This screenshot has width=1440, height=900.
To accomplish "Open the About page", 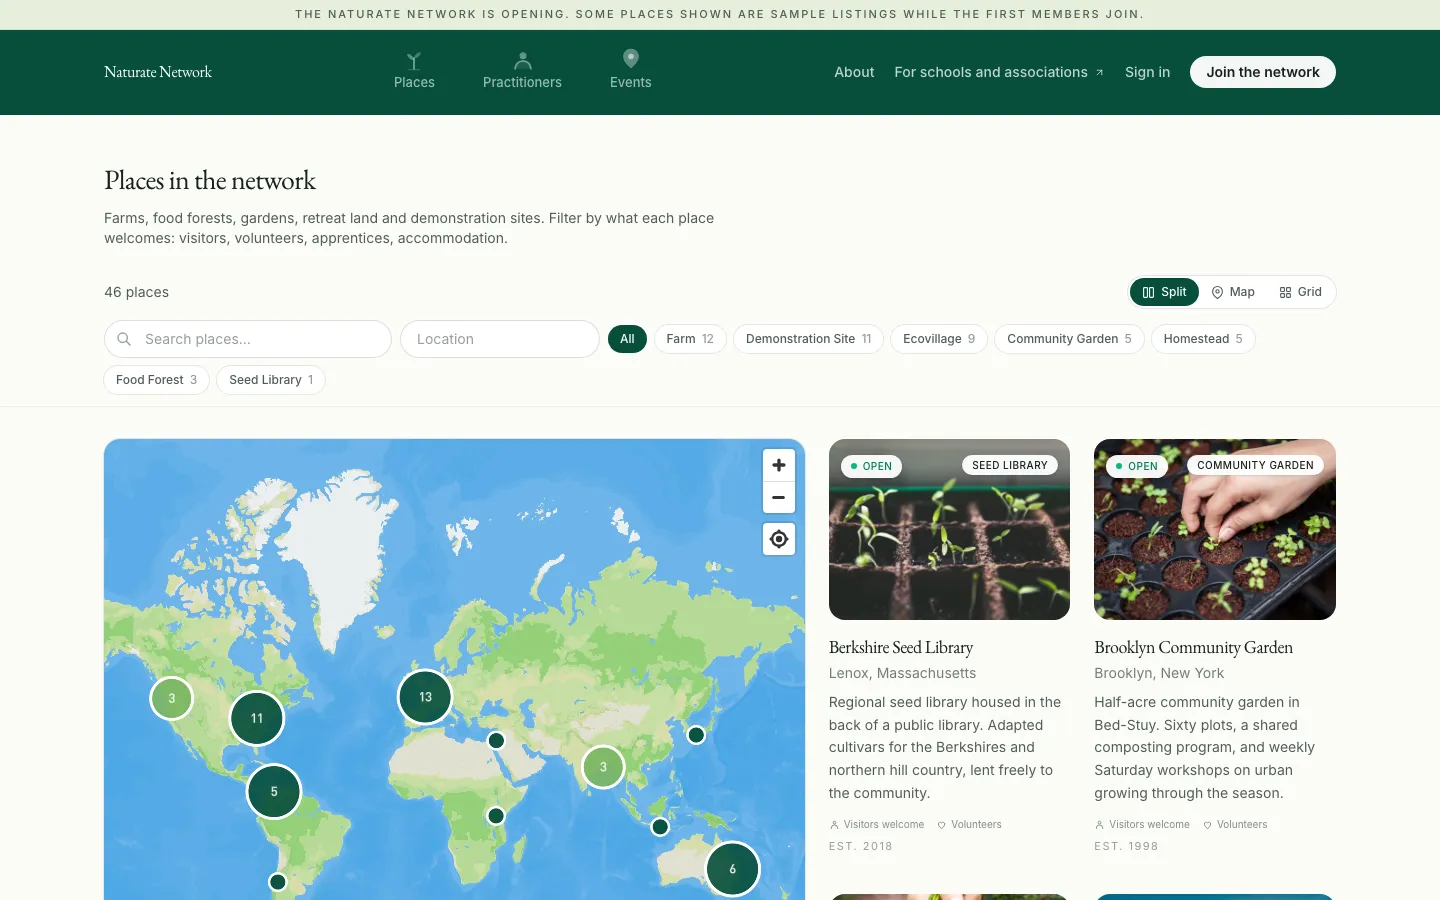I will tap(854, 72).
